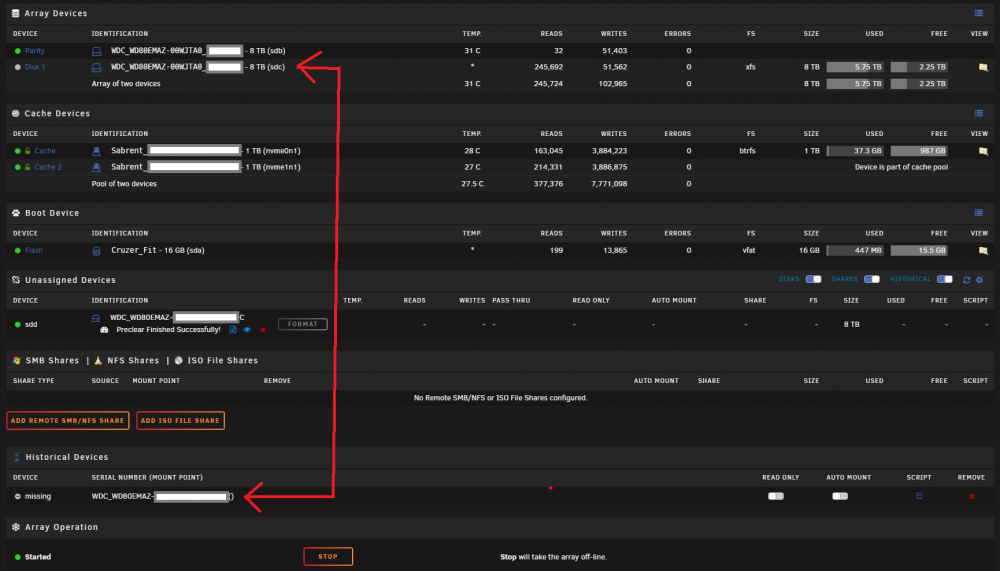Click the Parity green status indicator
1000x571 pixels.
coord(18,51)
